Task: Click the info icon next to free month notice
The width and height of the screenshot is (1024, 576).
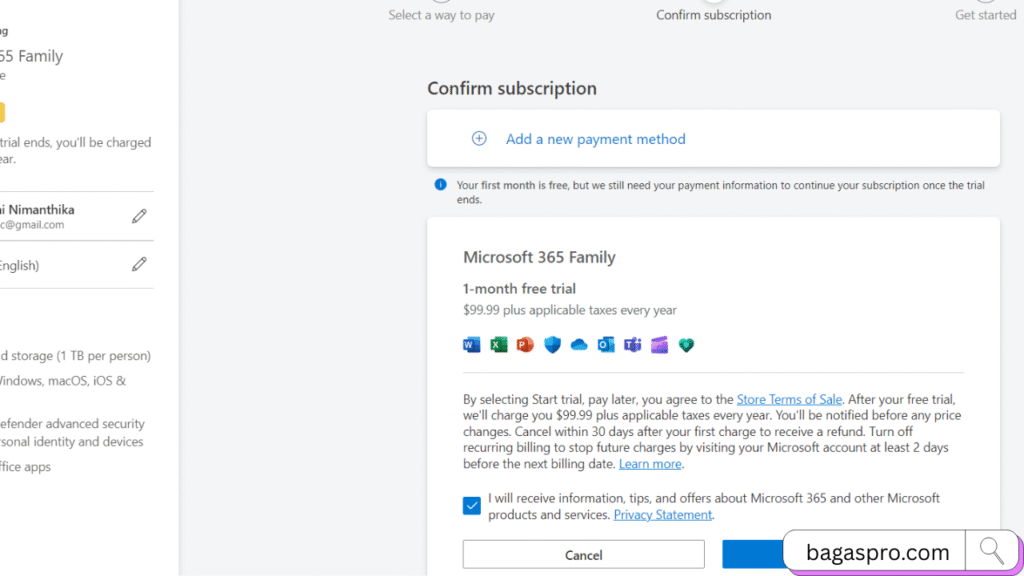Action: click(440, 184)
